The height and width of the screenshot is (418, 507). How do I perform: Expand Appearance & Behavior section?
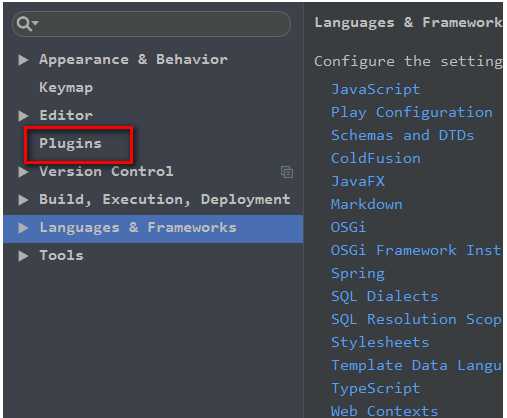(x=23, y=60)
